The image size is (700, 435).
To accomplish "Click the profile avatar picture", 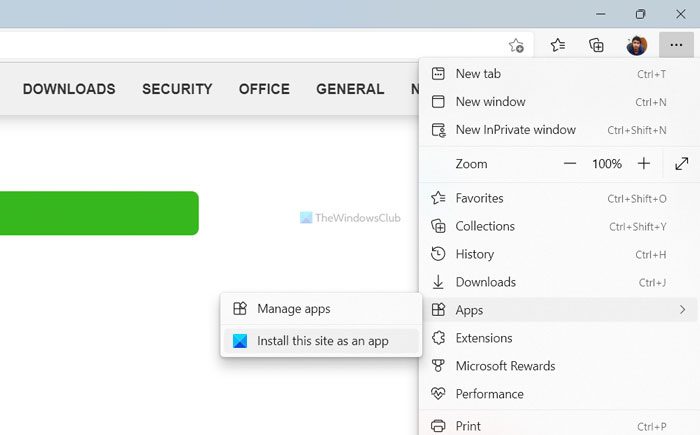I will [636, 45].
